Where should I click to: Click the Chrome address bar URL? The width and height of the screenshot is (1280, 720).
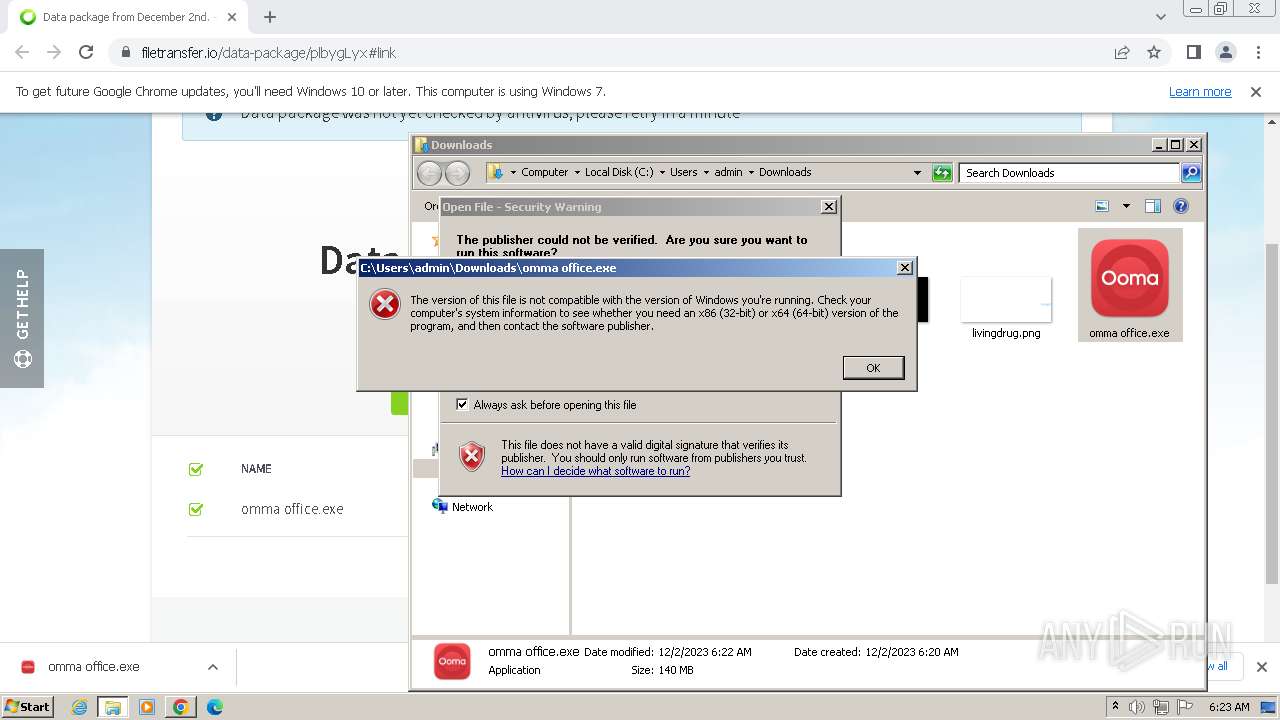click(x=269, y=52)
